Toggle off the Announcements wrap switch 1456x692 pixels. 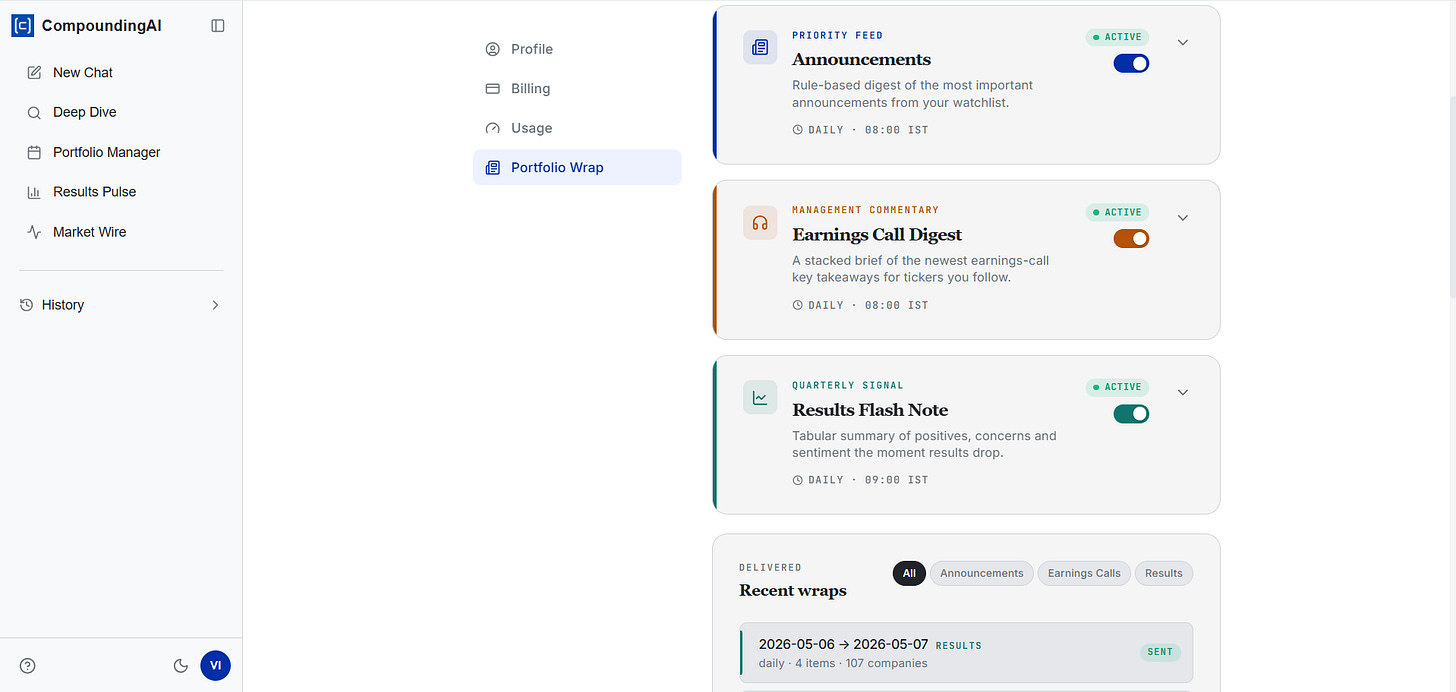pos(1131,63)
